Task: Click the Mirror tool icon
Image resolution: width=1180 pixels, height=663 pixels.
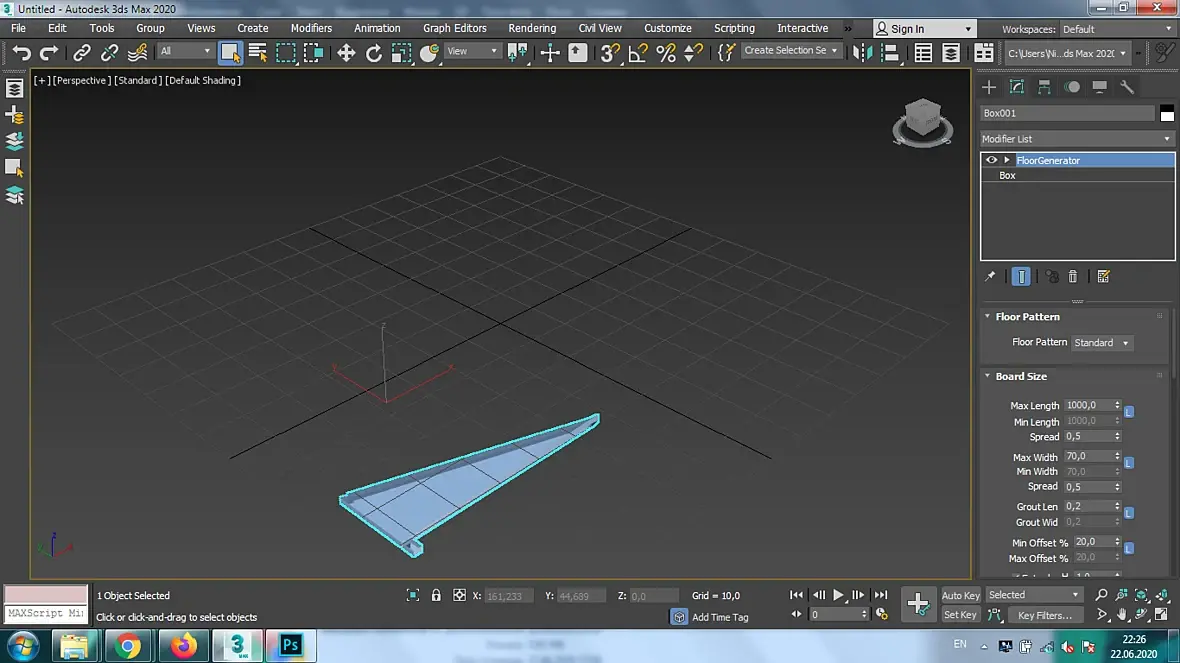Action: [863, 53]
